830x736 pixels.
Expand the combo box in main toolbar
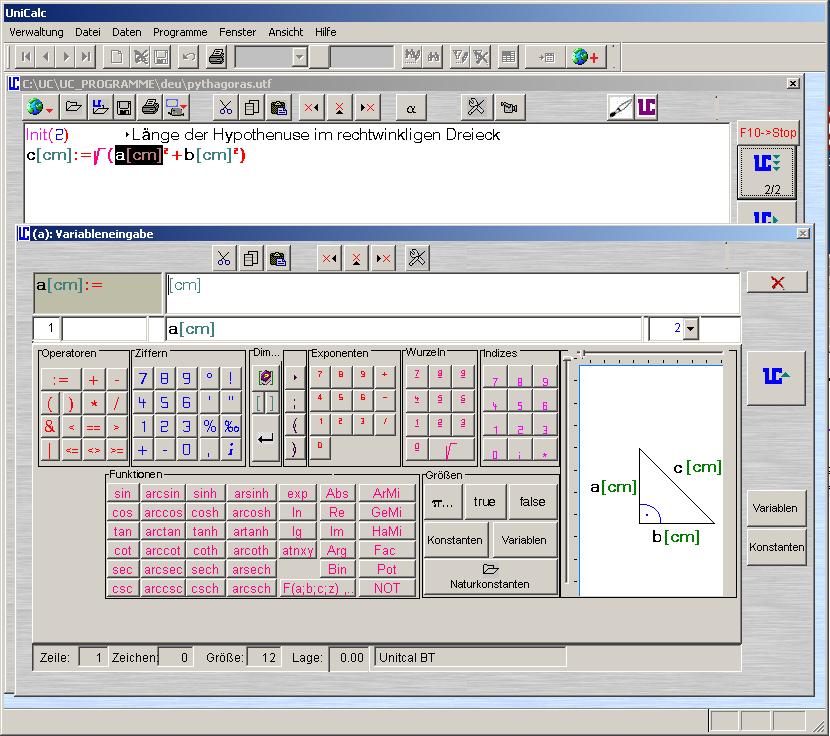click(x=300, y=57)
